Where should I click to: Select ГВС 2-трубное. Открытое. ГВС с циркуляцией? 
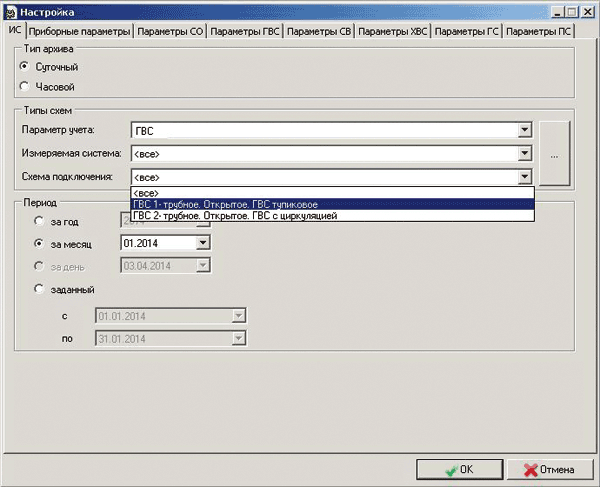(x=333, y=215)
